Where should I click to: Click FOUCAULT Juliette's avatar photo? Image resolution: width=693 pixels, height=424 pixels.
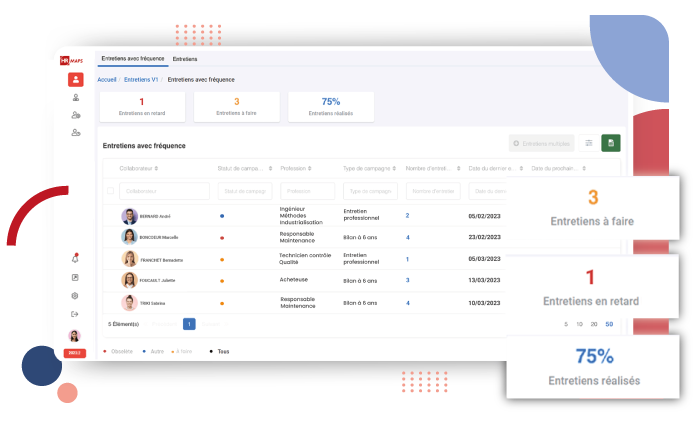[129, 280]
